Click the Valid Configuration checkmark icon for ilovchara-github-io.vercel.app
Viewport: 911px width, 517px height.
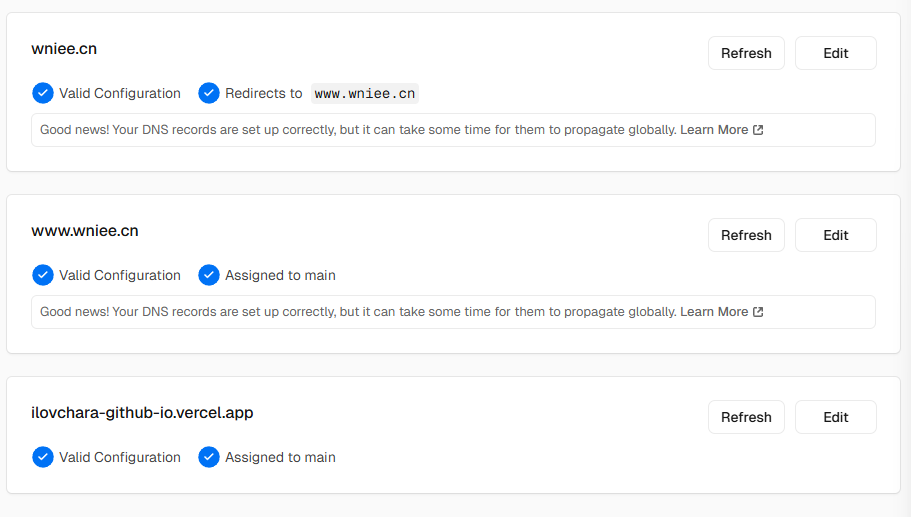(43, 457)
